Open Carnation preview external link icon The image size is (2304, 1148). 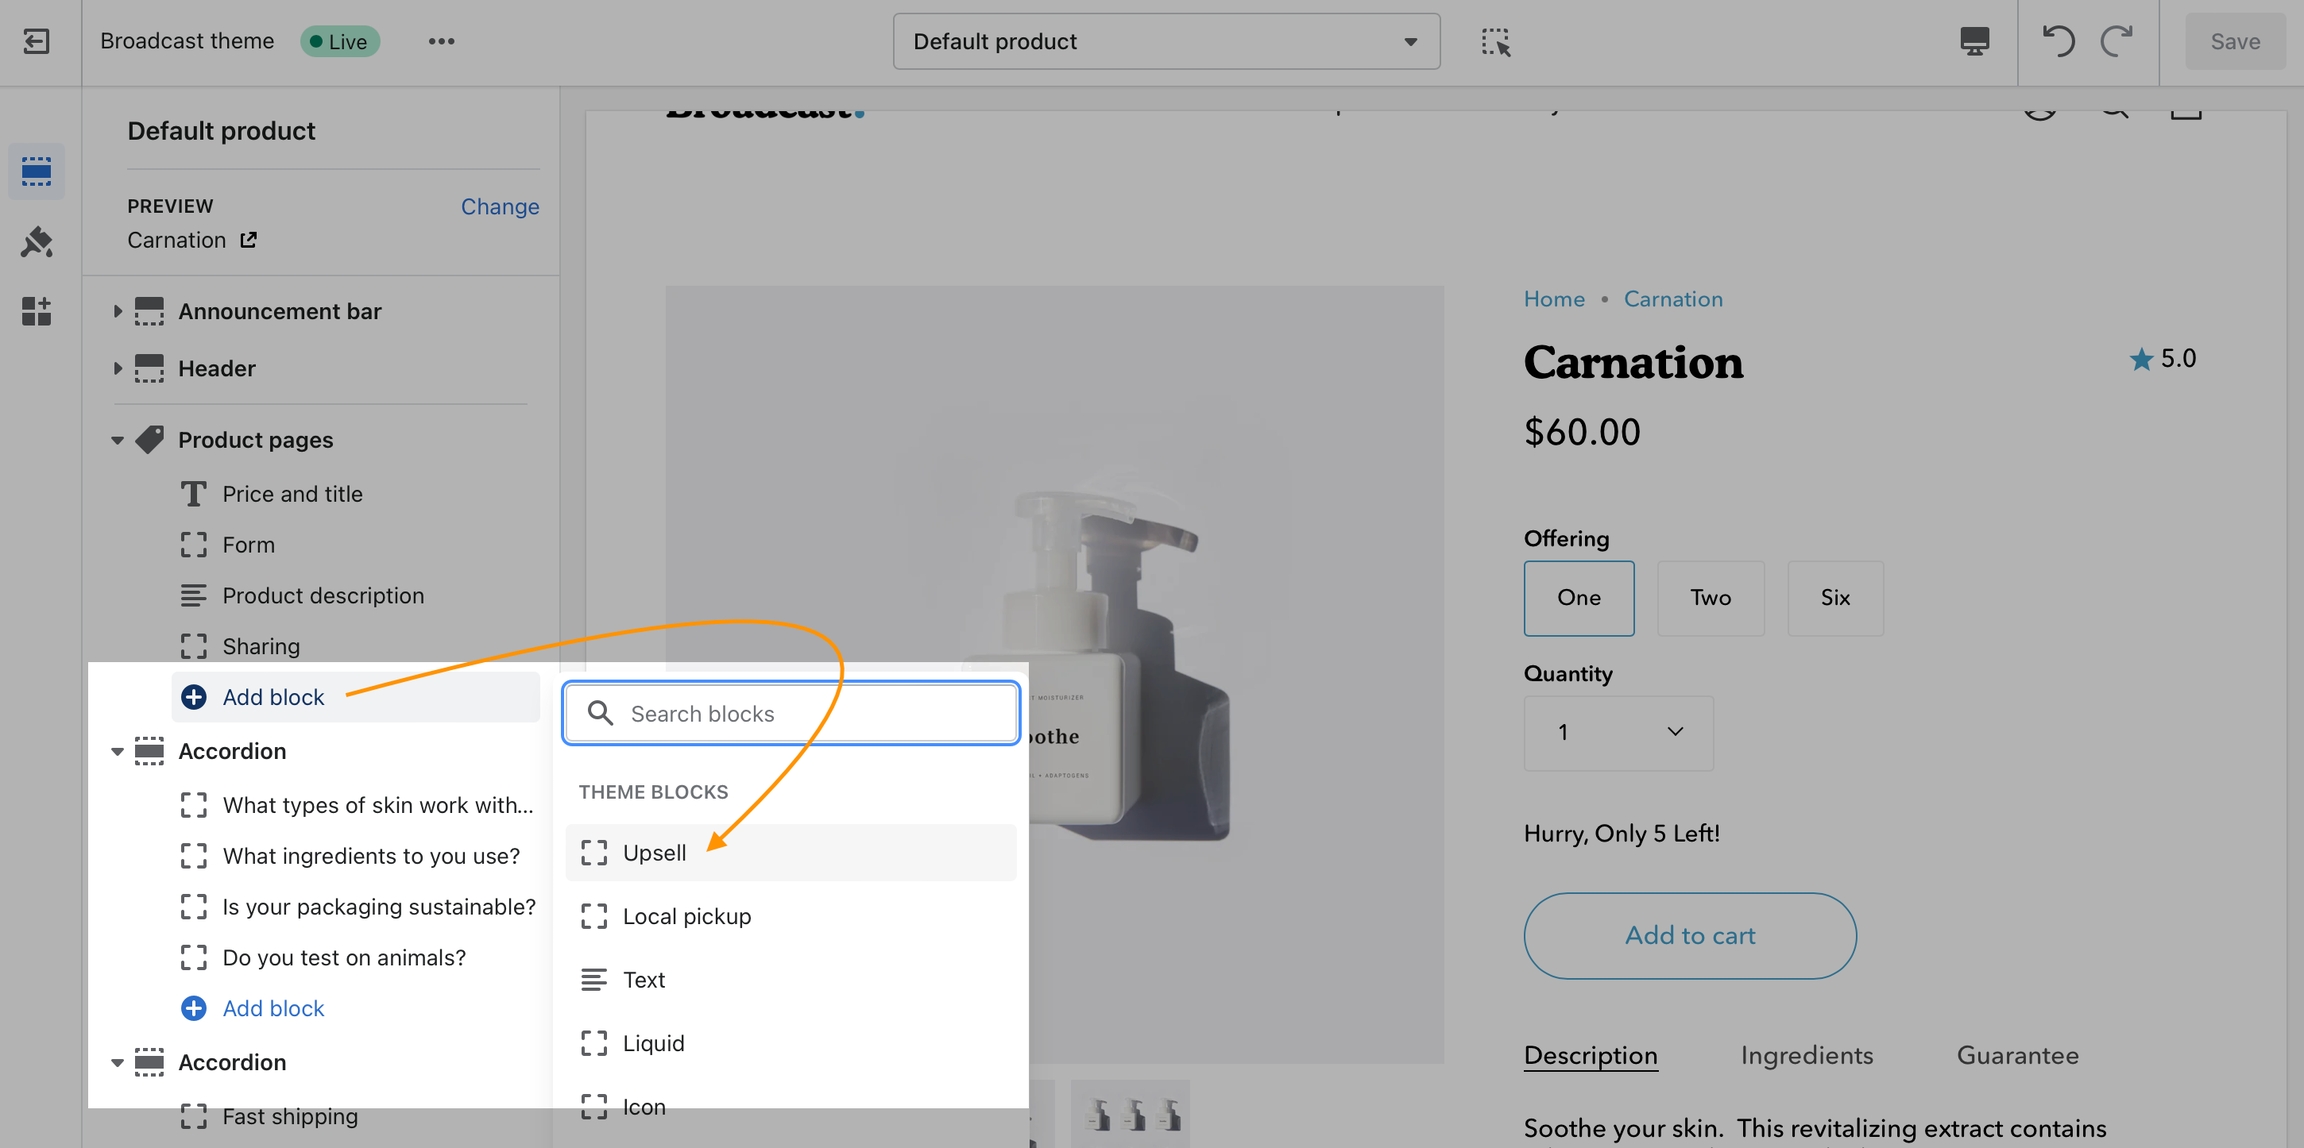tap(248, 240)
